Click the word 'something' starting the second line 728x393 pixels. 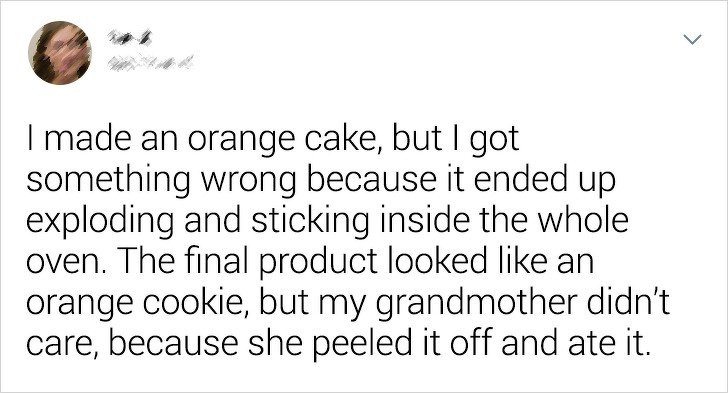click(x=109, y=181)
